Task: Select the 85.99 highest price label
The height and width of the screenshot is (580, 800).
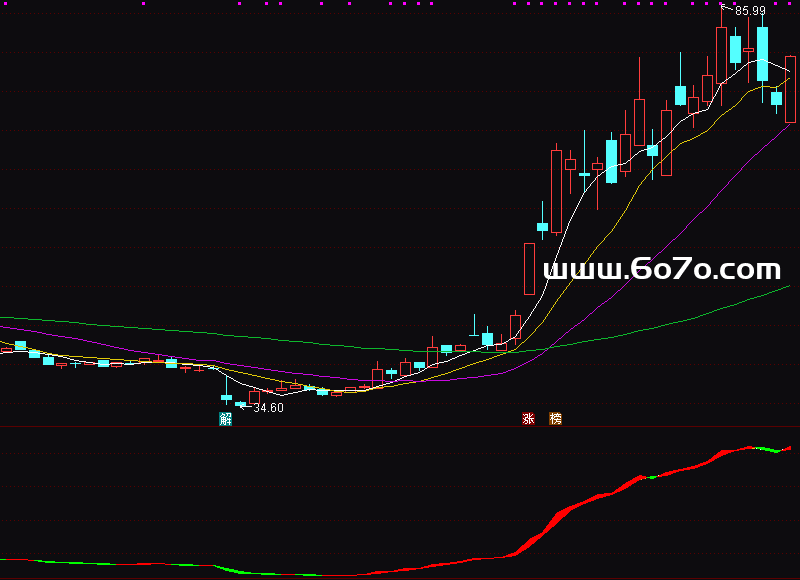Action: point(750,11)
